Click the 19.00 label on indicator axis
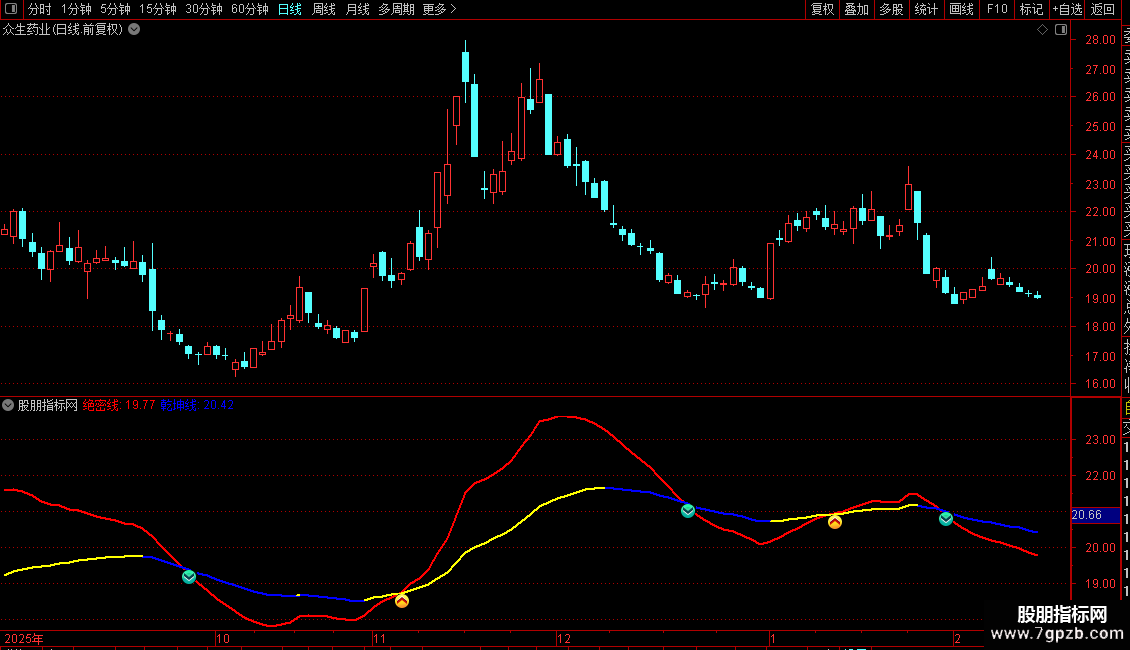Image resolution: width=1130 pixels, height=650 pixels. pyautogui.click(x=1100, y=584)
